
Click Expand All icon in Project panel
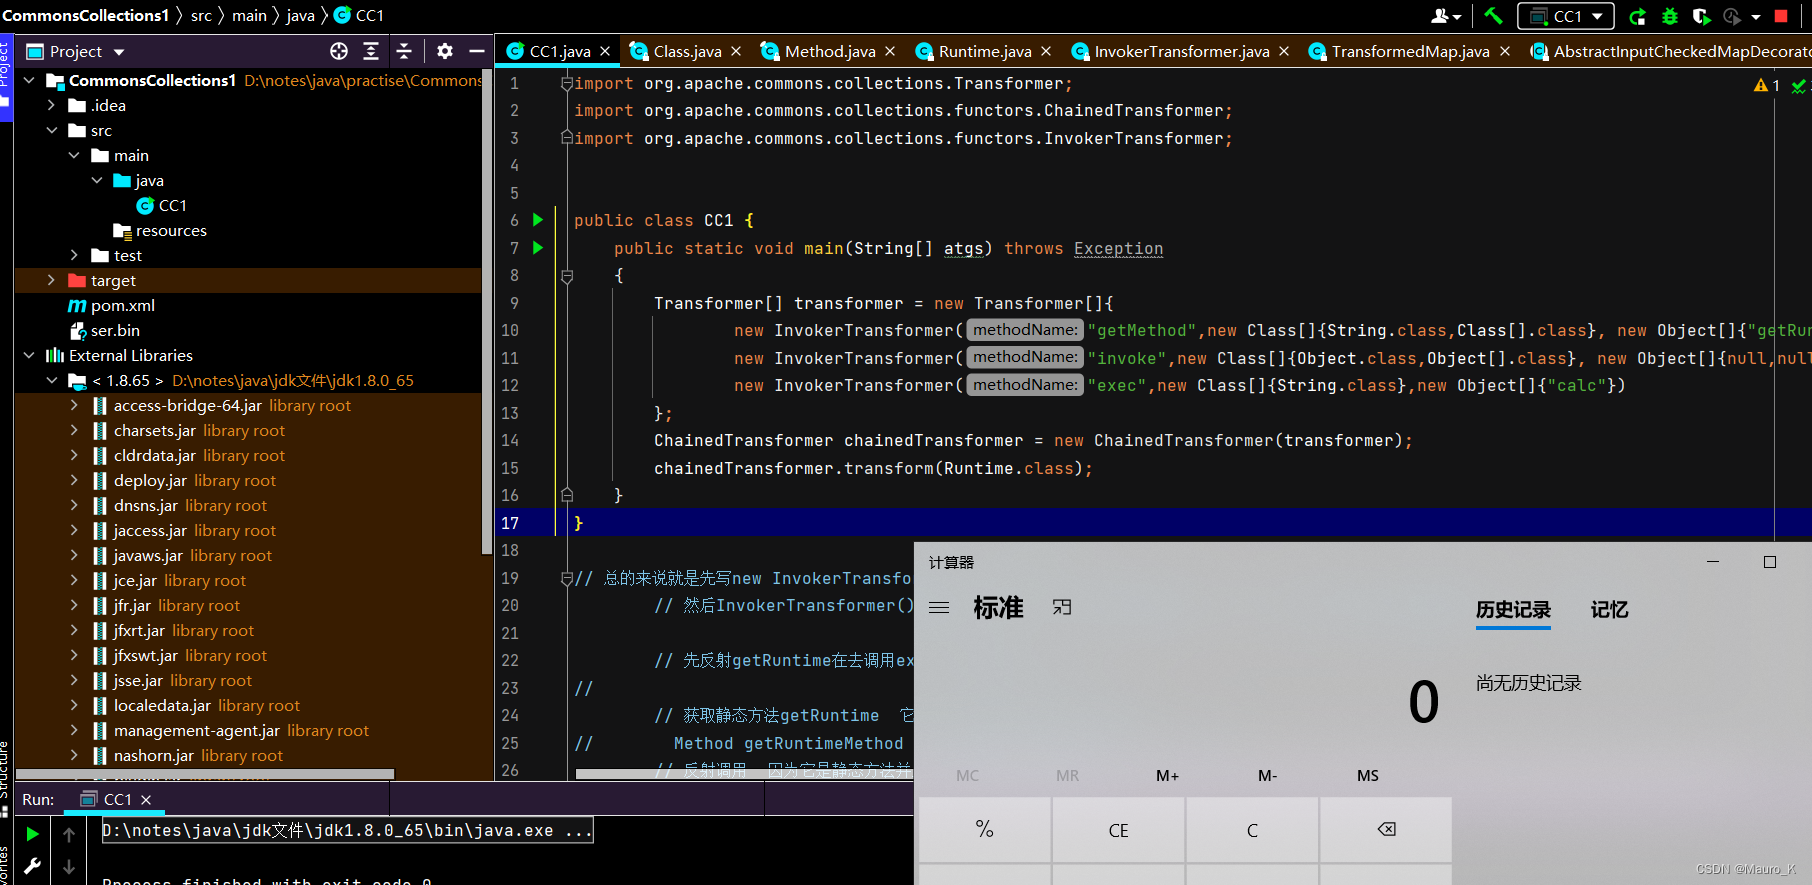coord(371,51)
